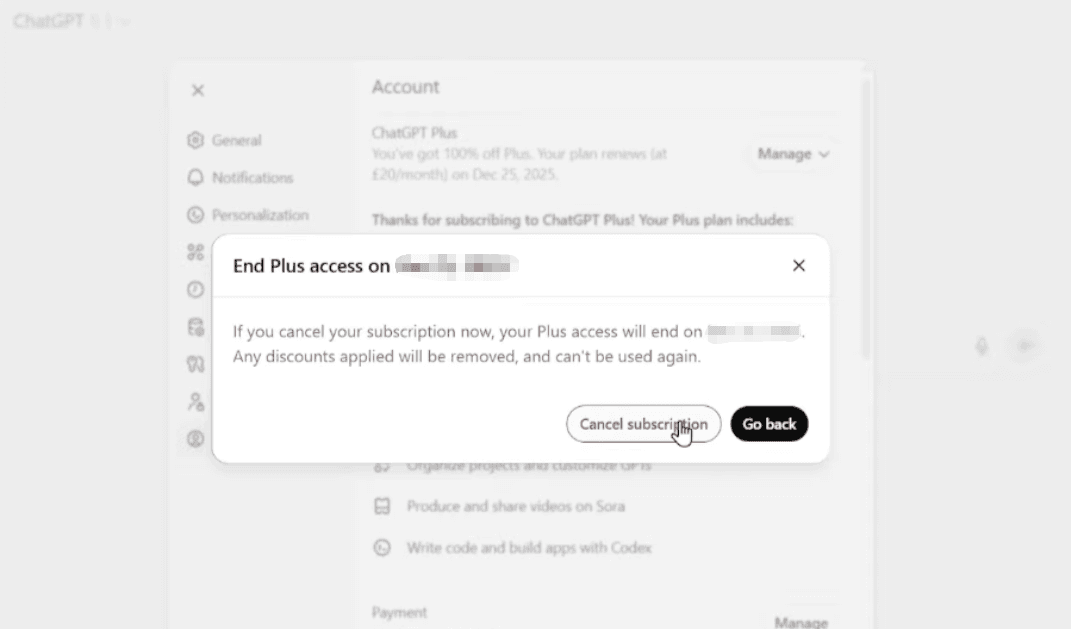Dismiss the End Plus access dialog with X
This screenshot has width=1071, height=629.
(x=798, y=265)
